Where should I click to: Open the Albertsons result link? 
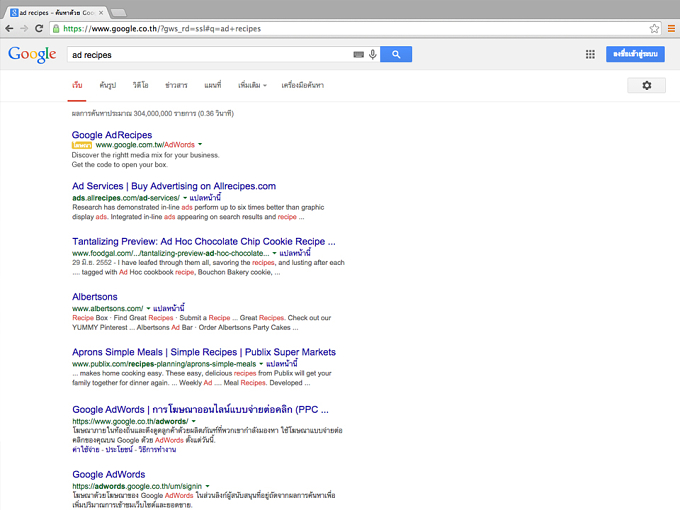pos(95,297)
